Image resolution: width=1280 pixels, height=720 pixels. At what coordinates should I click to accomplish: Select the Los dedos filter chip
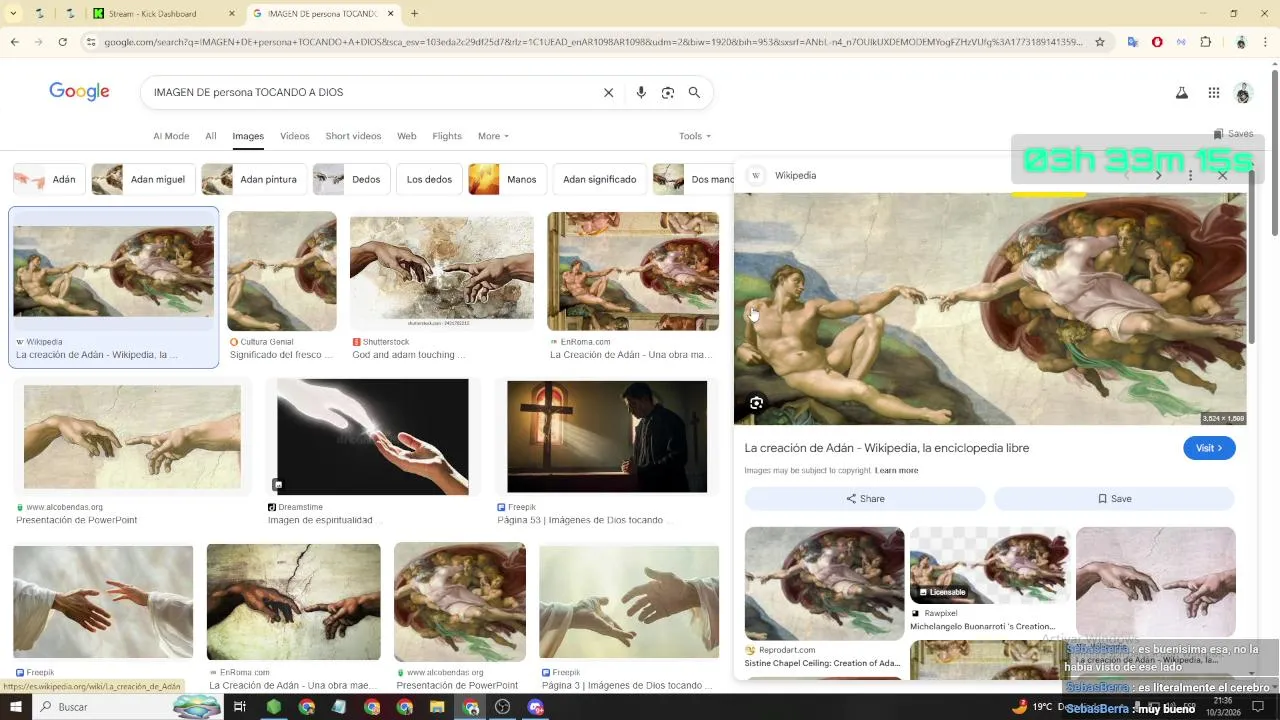tap(429, 180)
